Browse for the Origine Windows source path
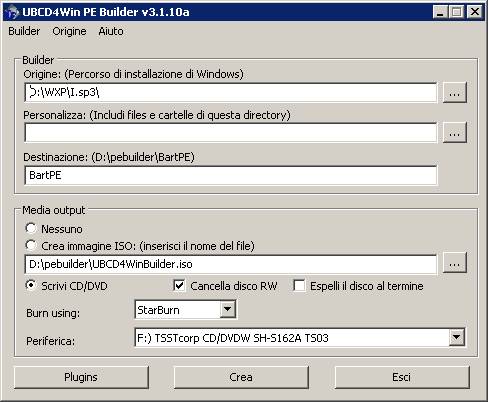Screen dimensions: 488x402 point(455,92)
